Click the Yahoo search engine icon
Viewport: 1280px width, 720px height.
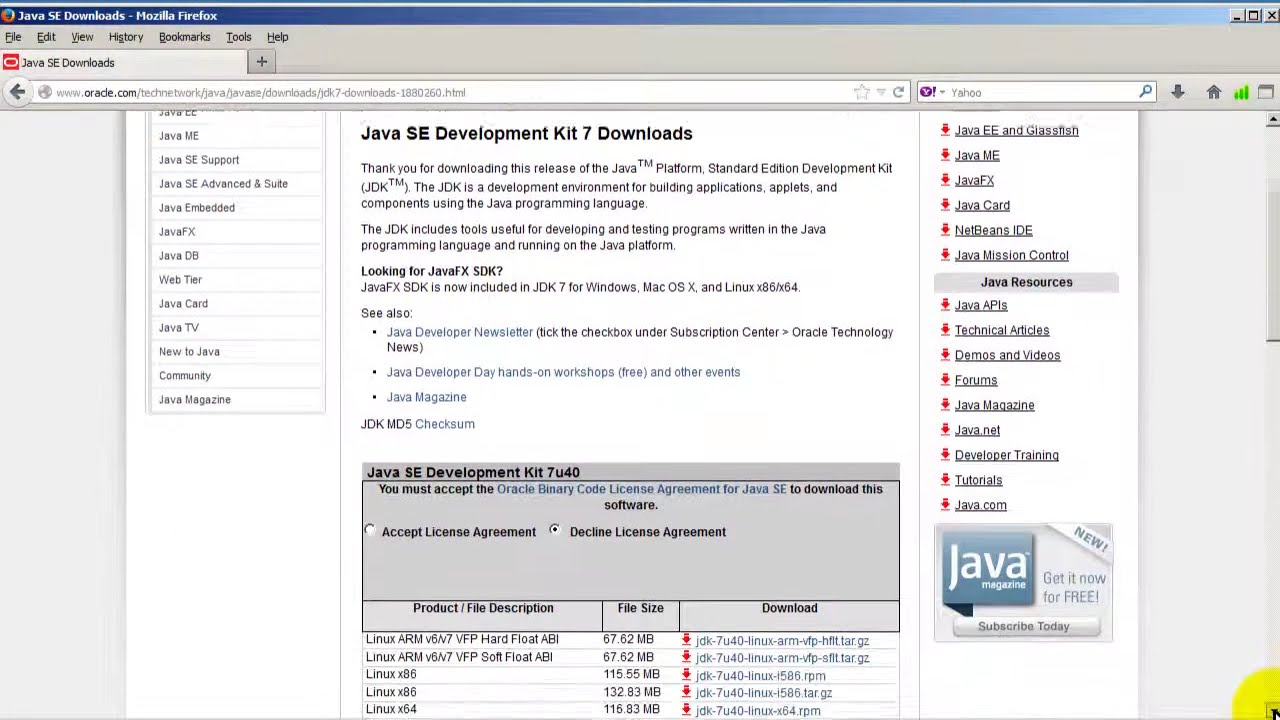[926, 92]
